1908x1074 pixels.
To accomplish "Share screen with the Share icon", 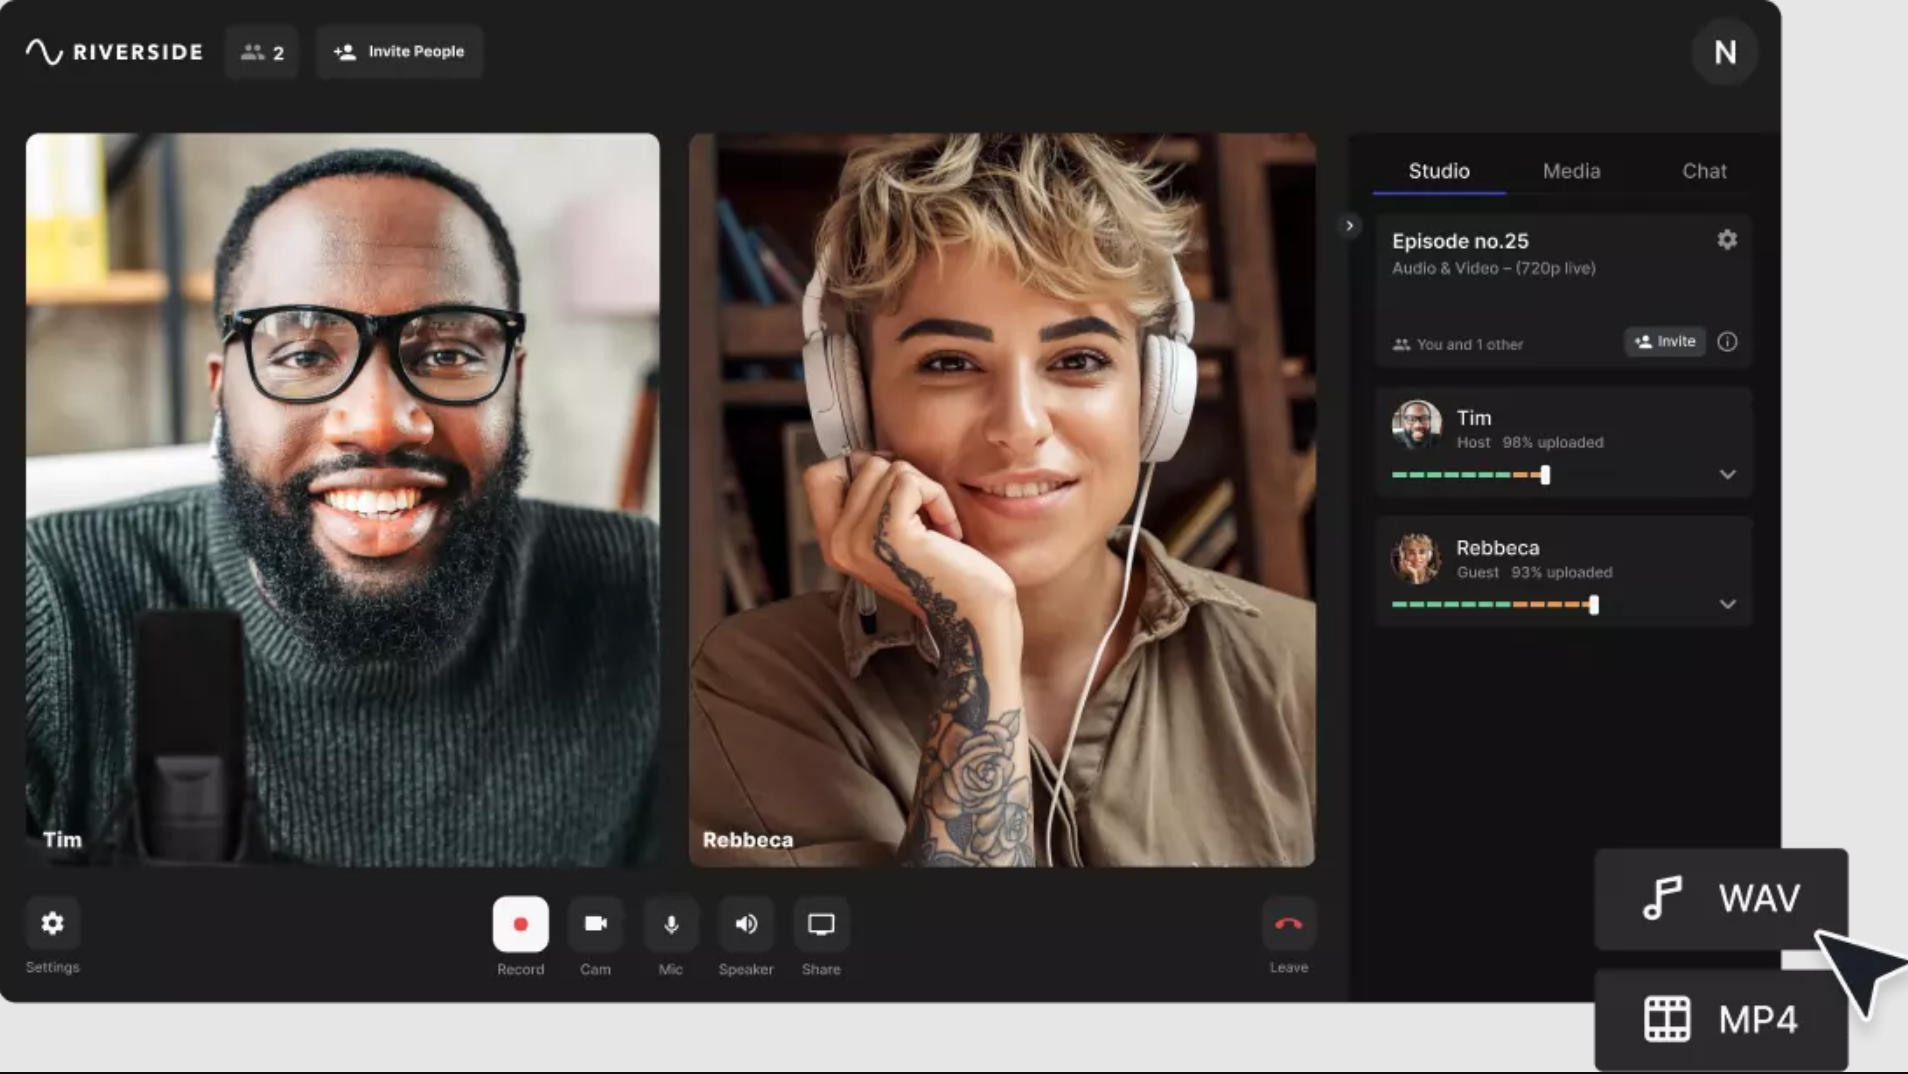I will coord(821,924).
